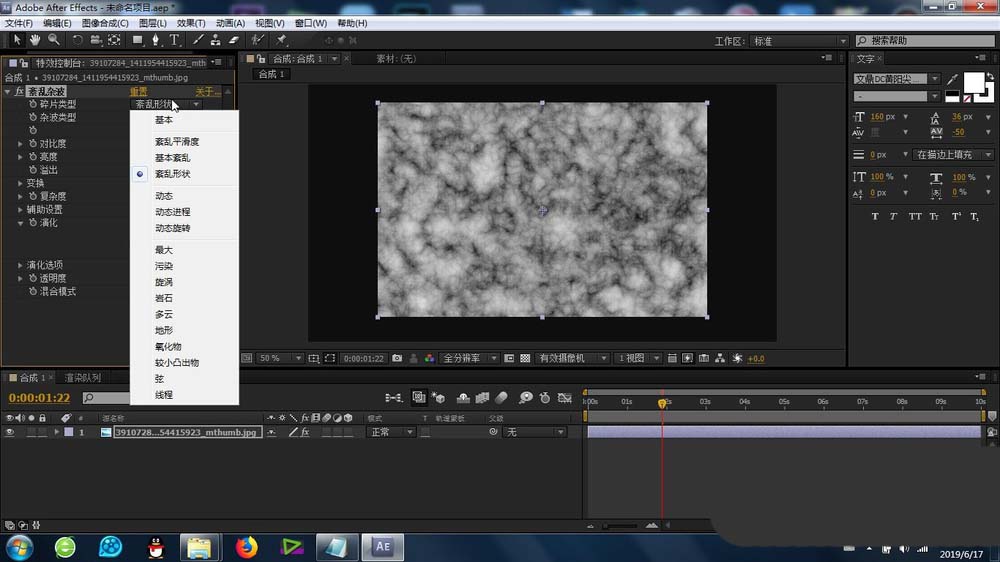
Task: Open the 效果(T) menu
Action: (191, 23)
